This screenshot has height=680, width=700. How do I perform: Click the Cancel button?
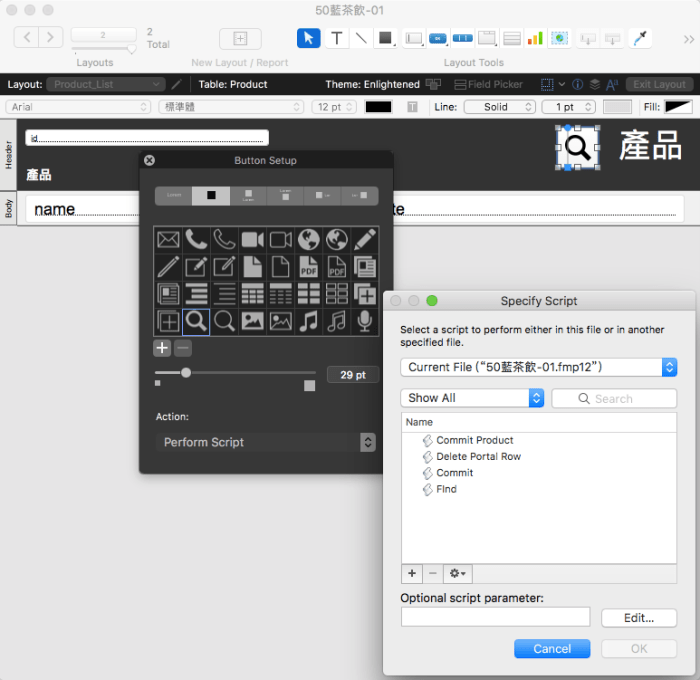point(552,648)
